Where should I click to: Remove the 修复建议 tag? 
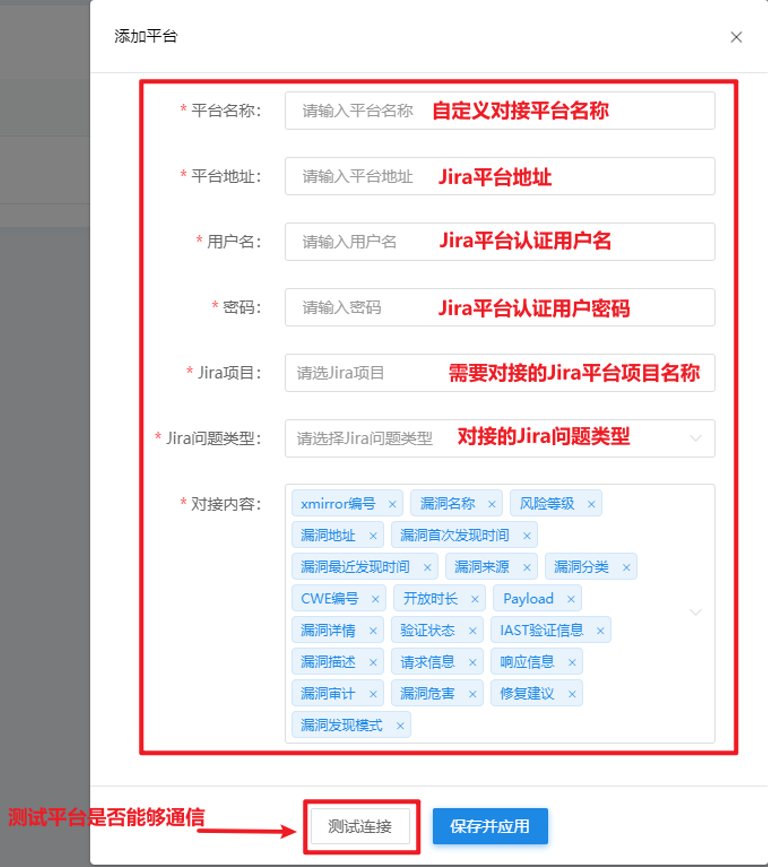tap(572, 694)
